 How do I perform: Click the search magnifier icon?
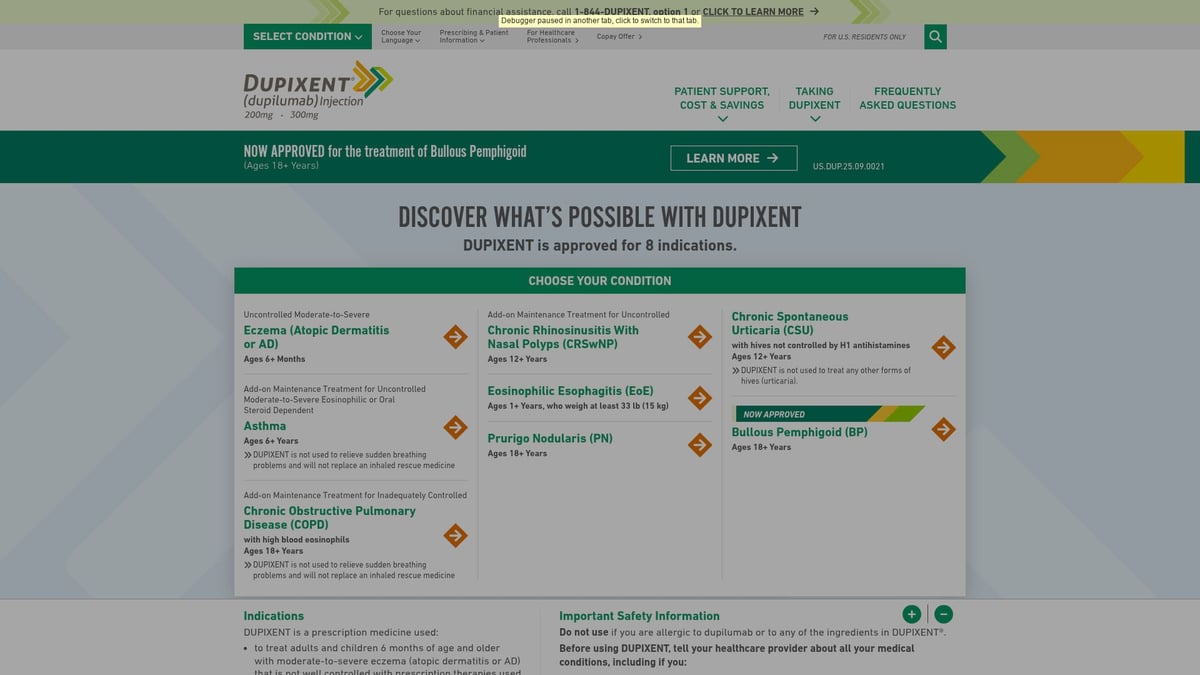click(935, 37)
